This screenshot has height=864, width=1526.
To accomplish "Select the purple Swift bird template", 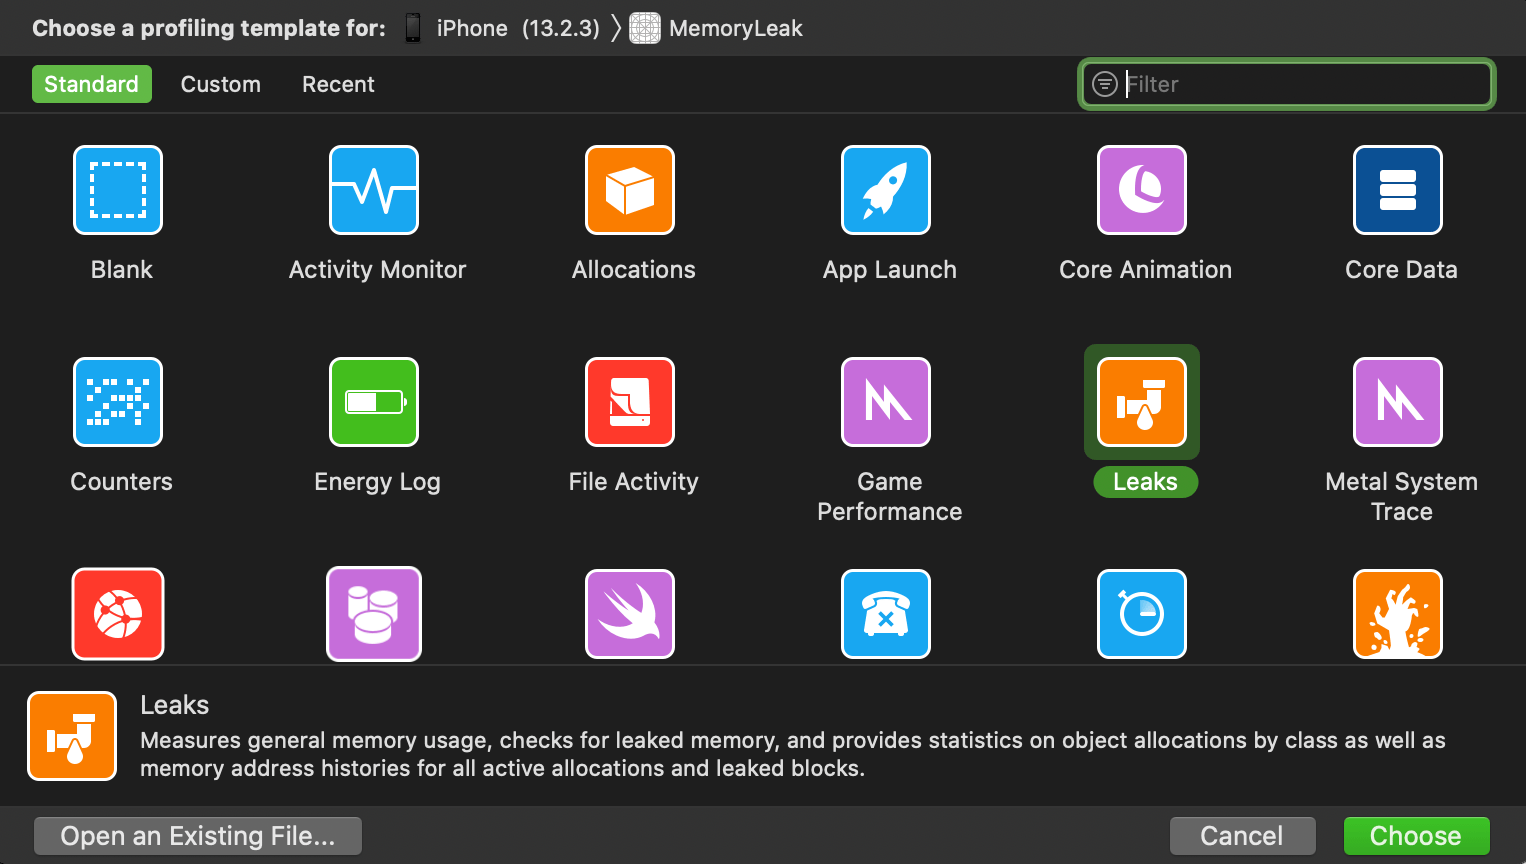I will coord(630,614).
